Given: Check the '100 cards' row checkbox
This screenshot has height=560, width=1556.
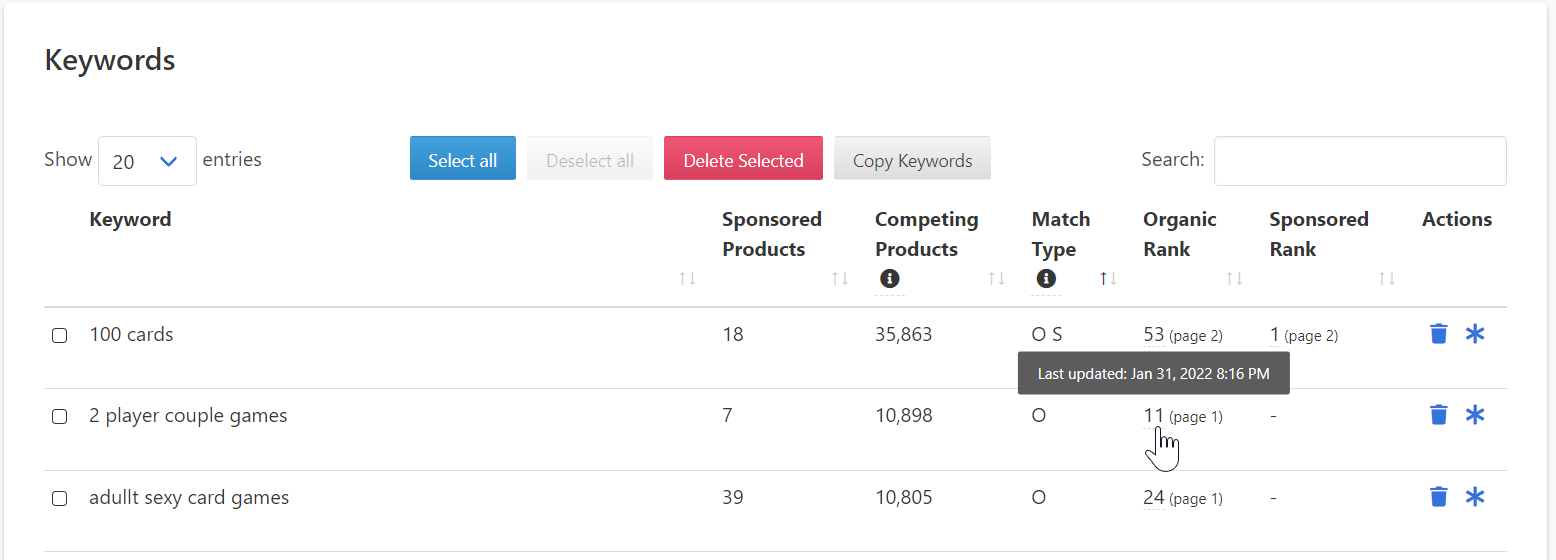Looking at the screenshot, I should 59,336.
